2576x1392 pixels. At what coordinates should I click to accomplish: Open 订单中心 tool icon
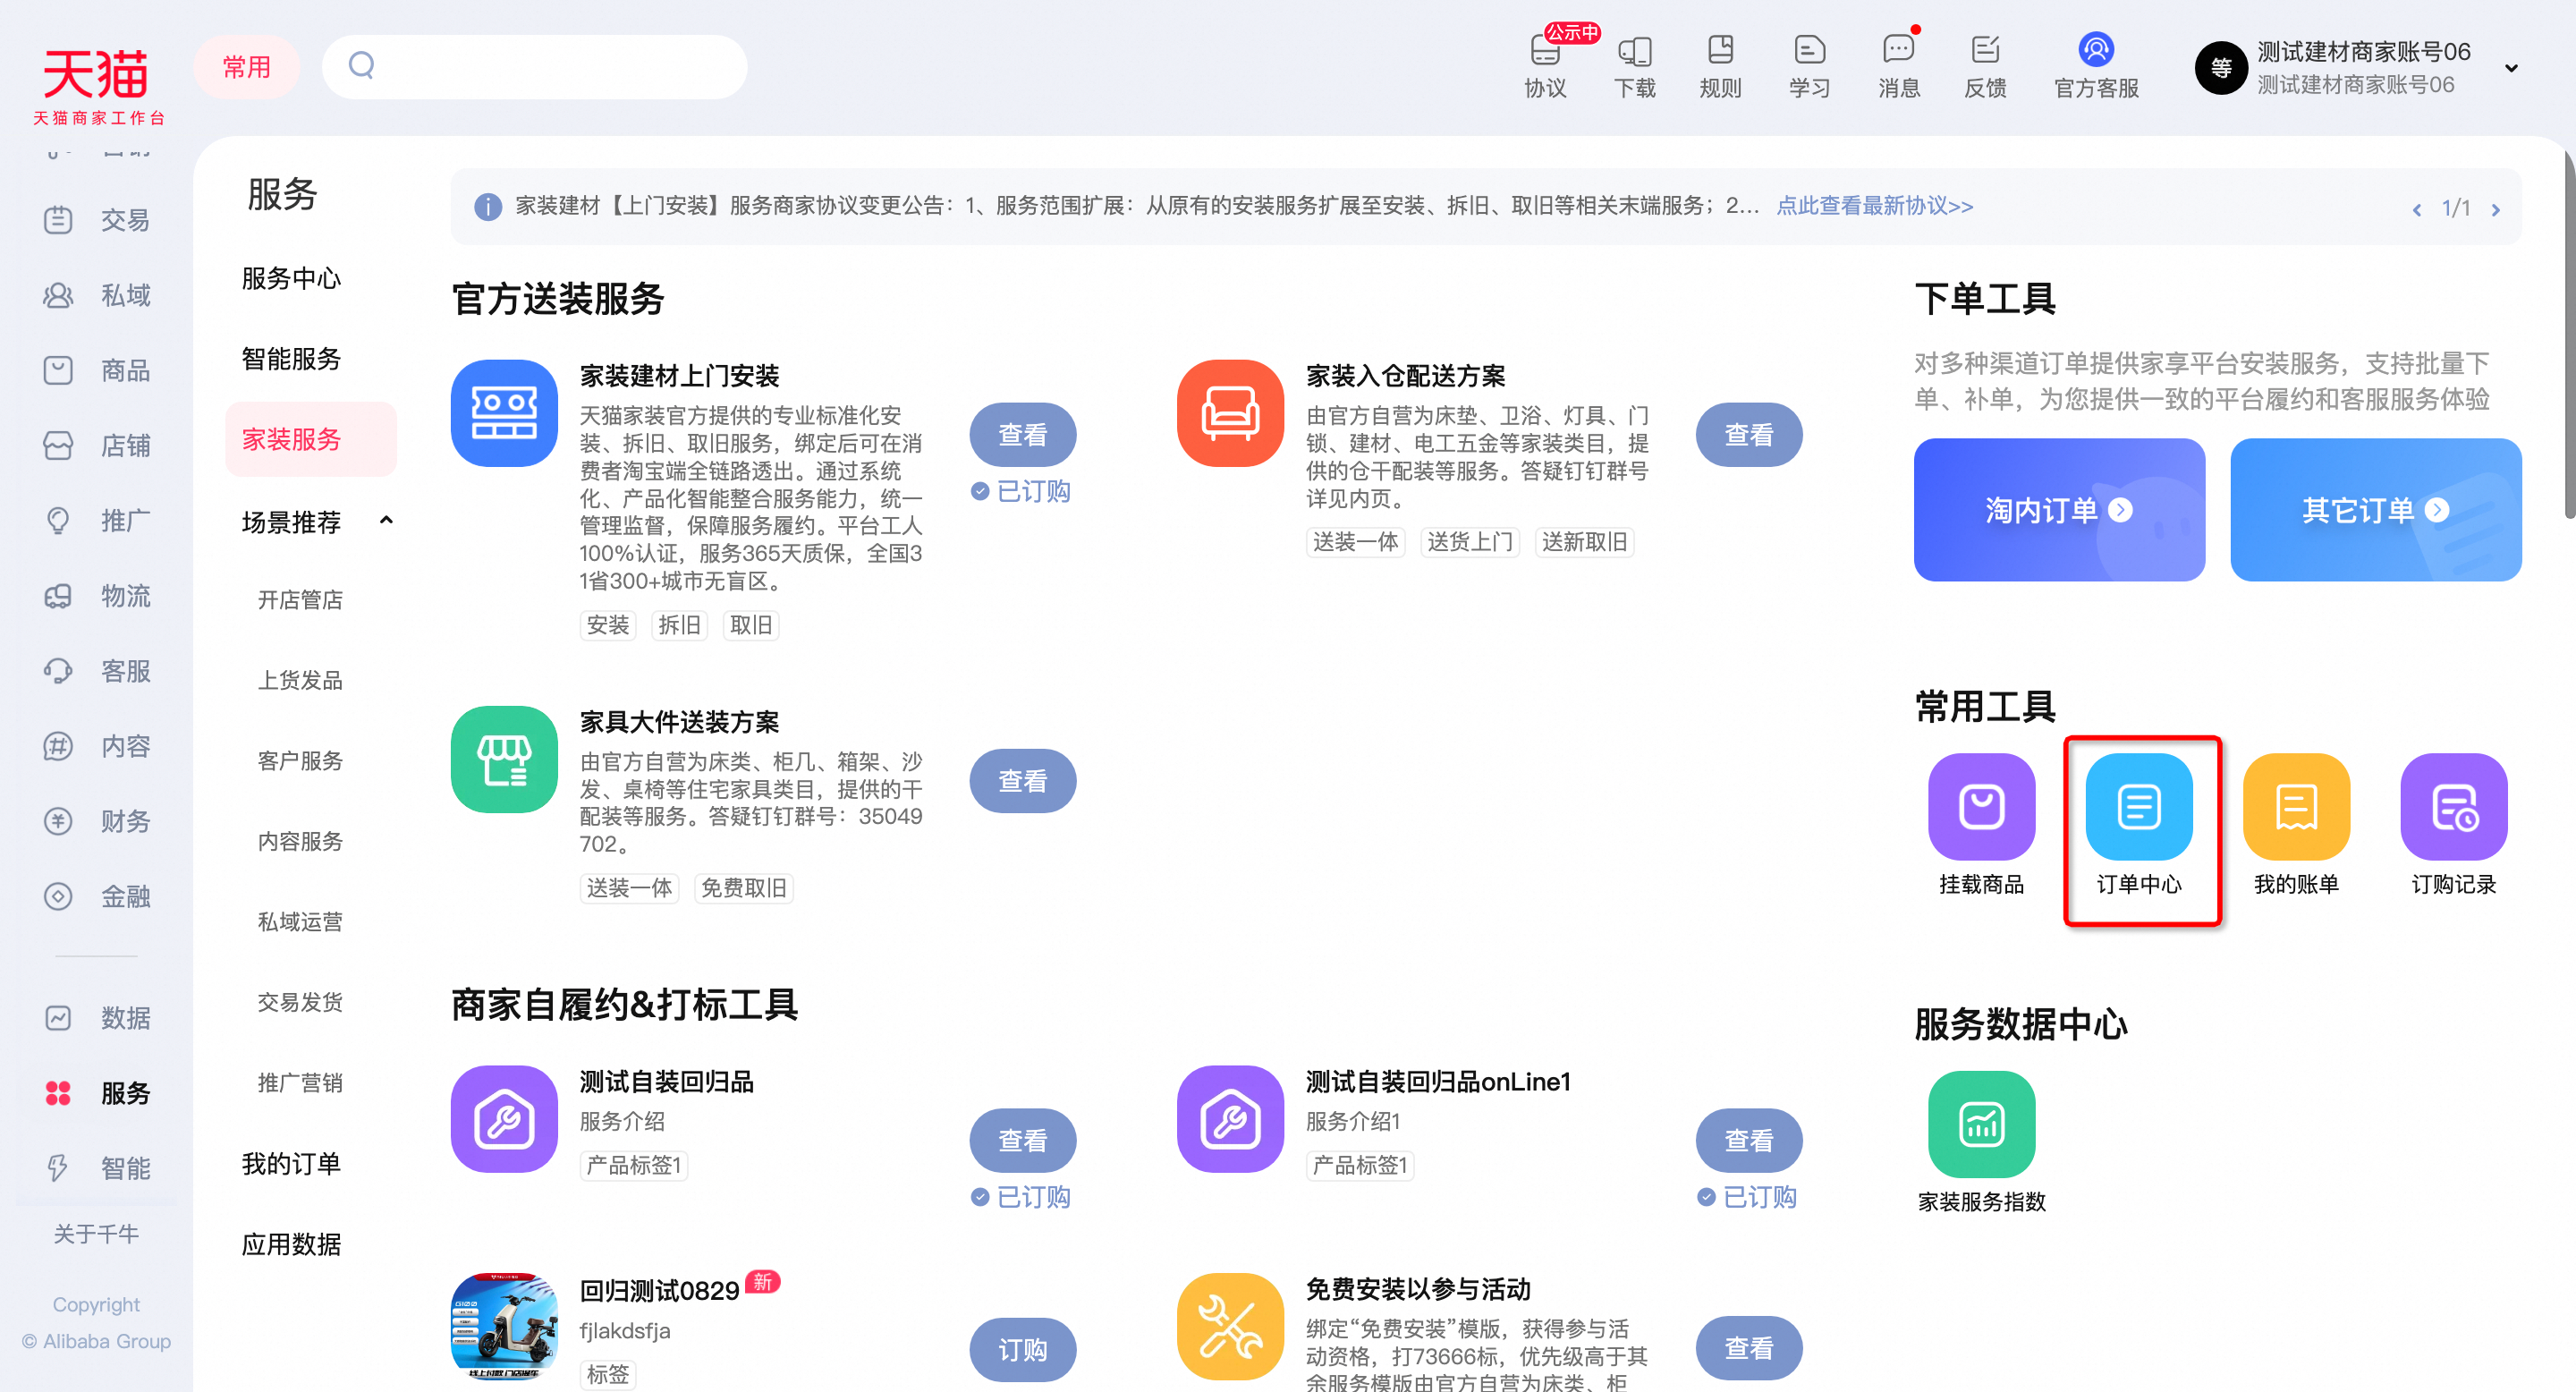pyautogui.click(x=2139, y=806)
